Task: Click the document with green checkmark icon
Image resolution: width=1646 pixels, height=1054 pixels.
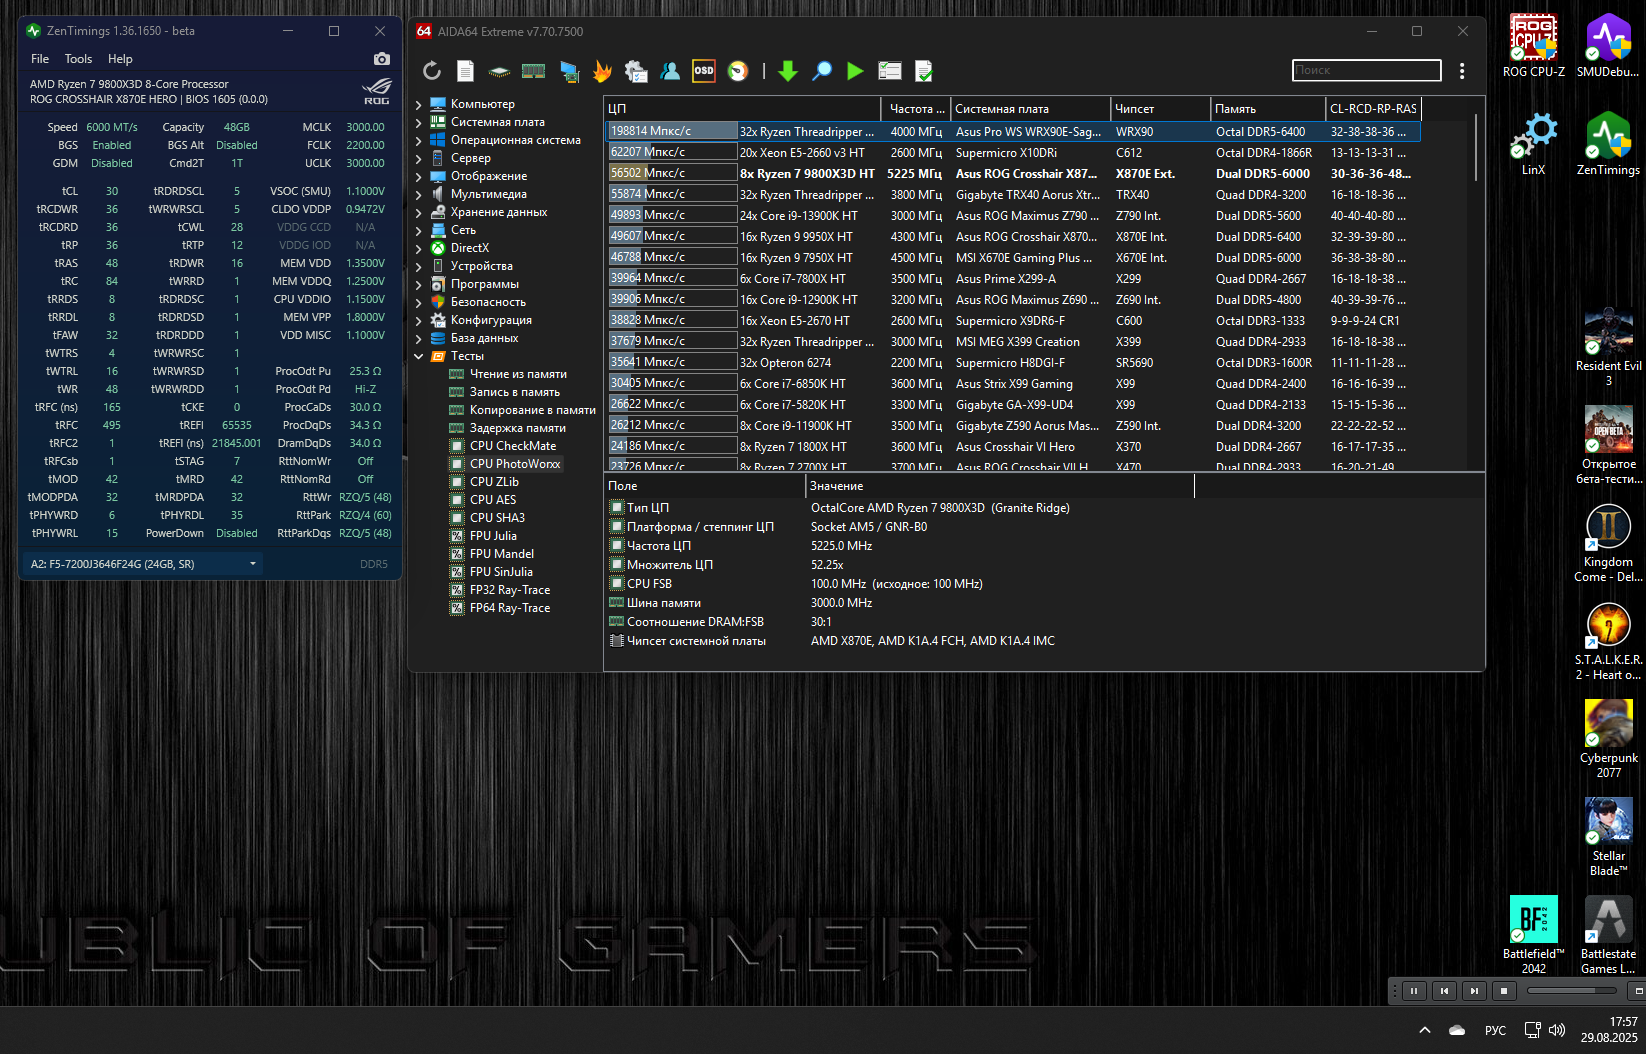Action: [x=924, y=71]
